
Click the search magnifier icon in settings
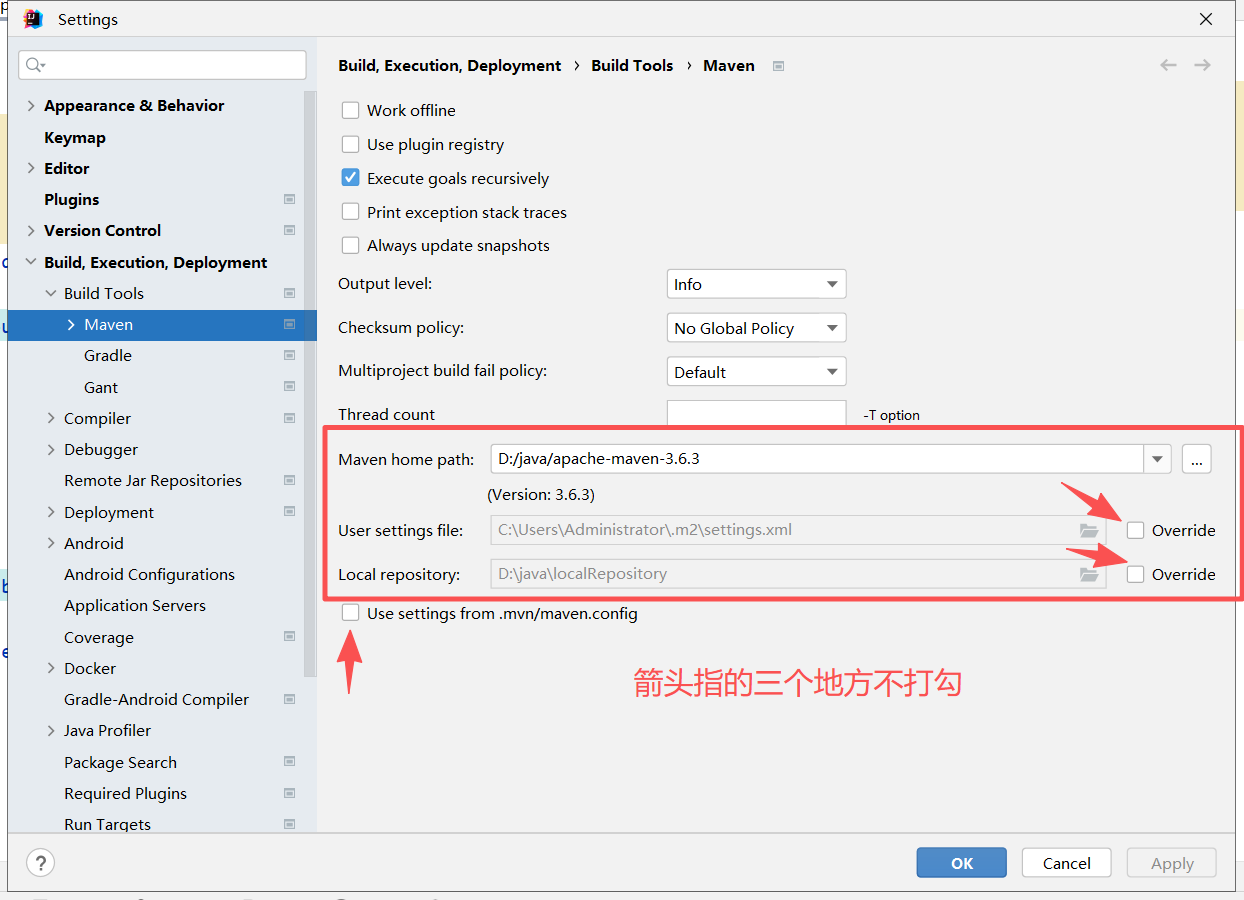pos(34,65)
